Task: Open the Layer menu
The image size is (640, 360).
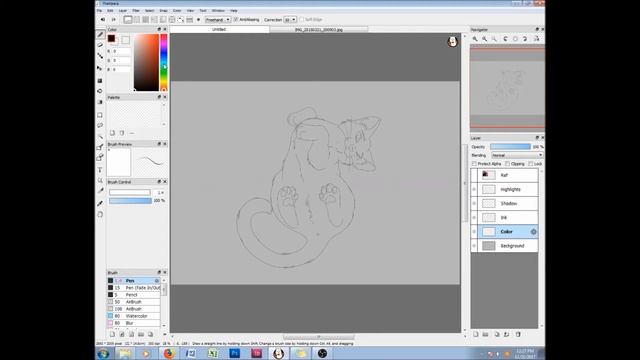Action: pyautogui.click(x=122, y=11)
